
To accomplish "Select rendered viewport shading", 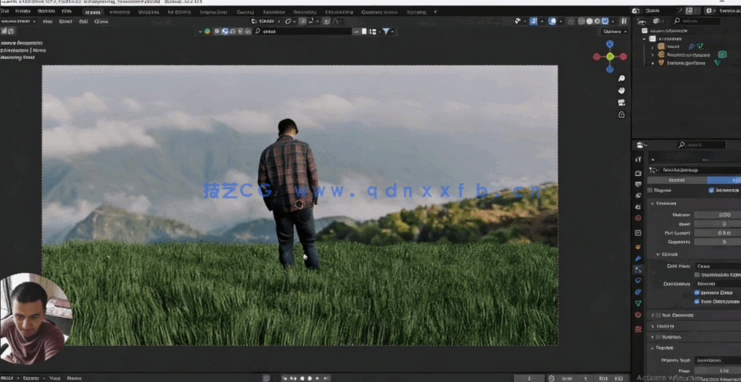I will [x=604, y=21].
